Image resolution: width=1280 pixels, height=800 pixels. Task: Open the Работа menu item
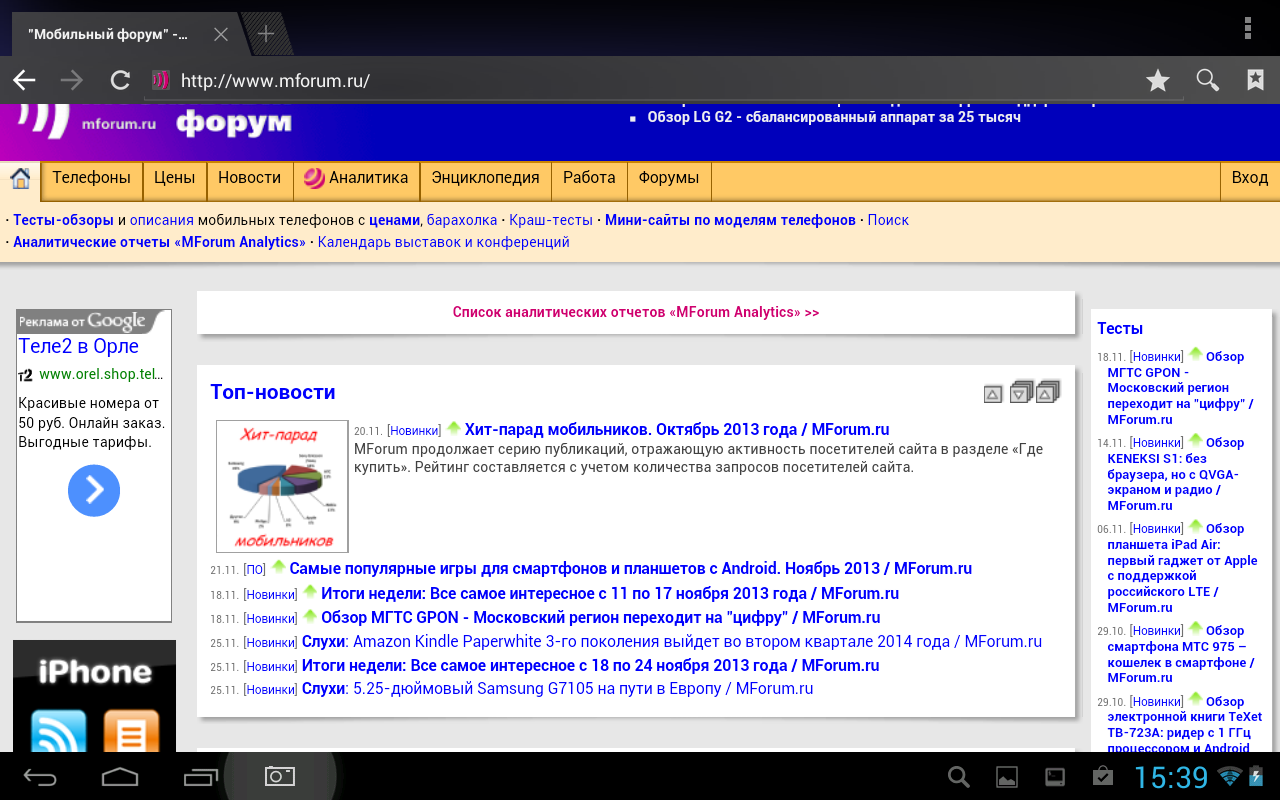pos(589,178)
